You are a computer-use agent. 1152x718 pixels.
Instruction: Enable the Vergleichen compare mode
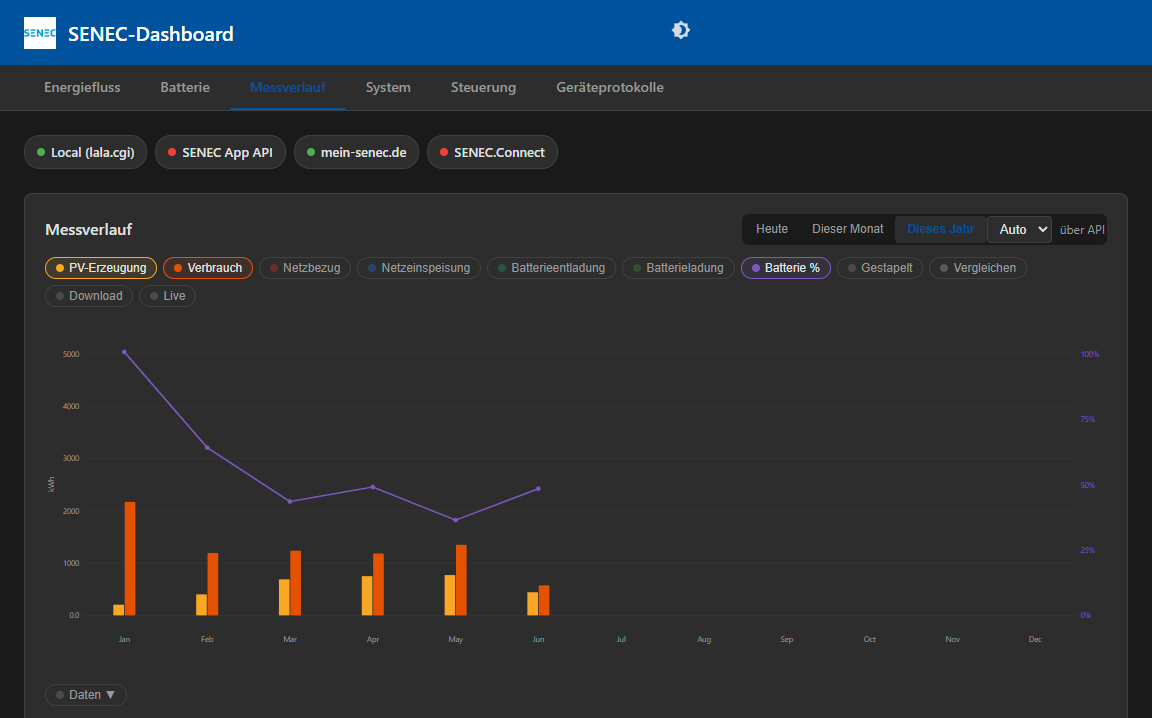[978, 268]
